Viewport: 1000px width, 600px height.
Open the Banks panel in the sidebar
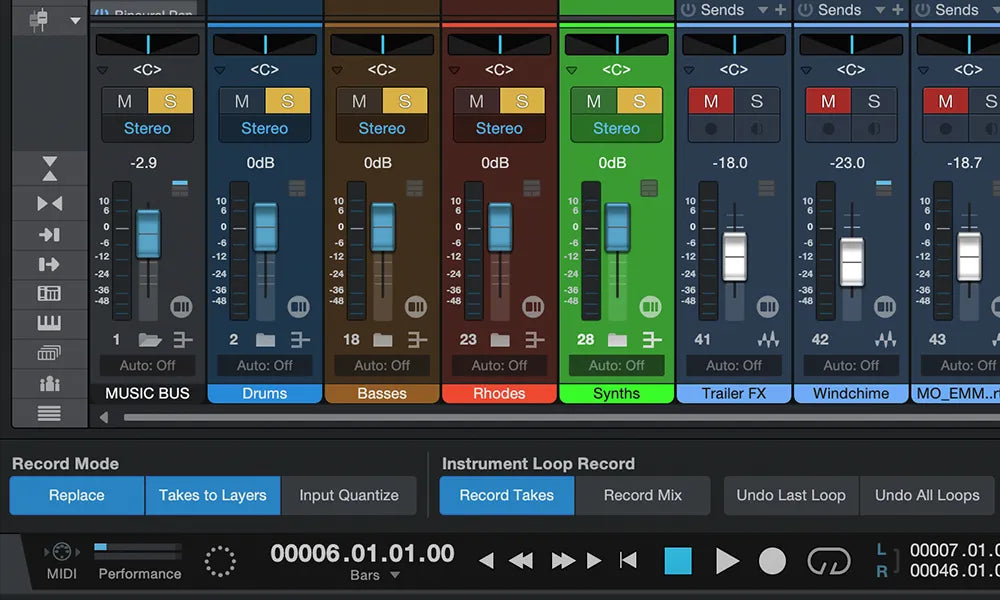click(50, 350)
